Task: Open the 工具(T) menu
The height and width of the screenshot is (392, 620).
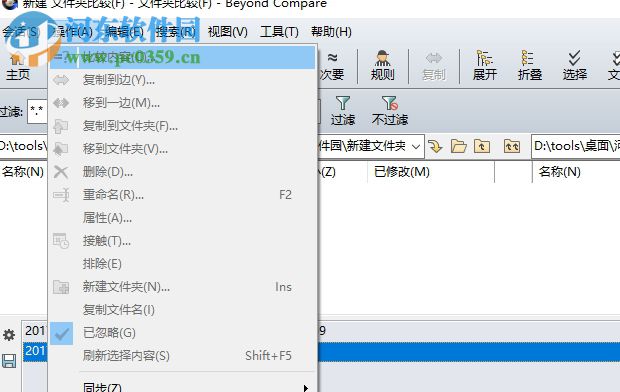Action: (279, 32)
